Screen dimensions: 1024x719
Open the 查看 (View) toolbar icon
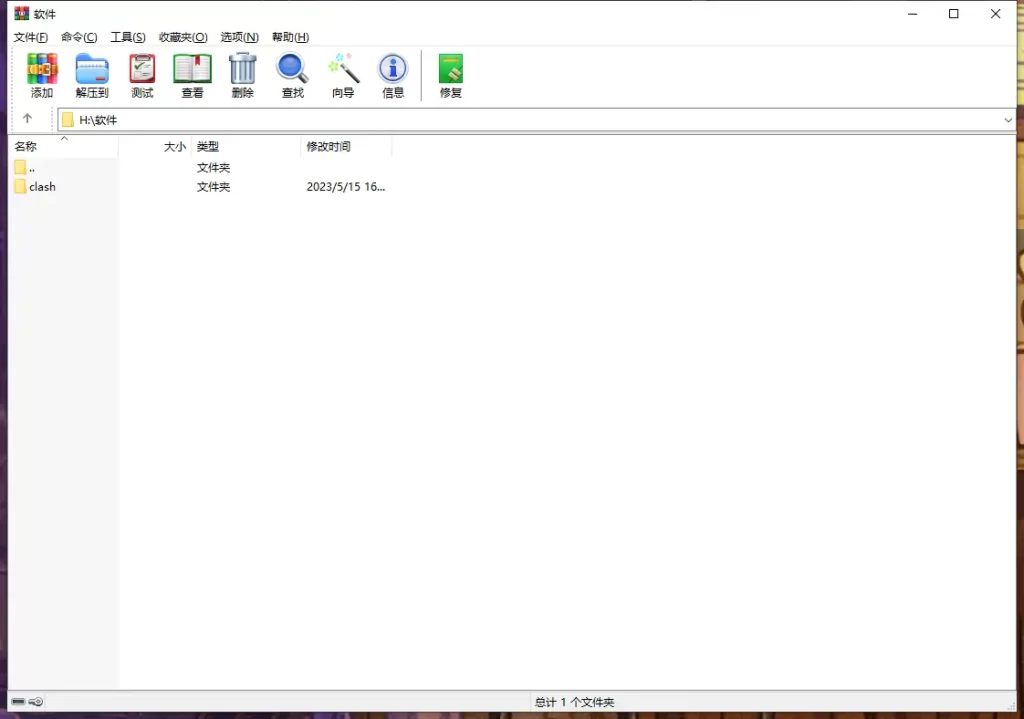tap(192, 75)
